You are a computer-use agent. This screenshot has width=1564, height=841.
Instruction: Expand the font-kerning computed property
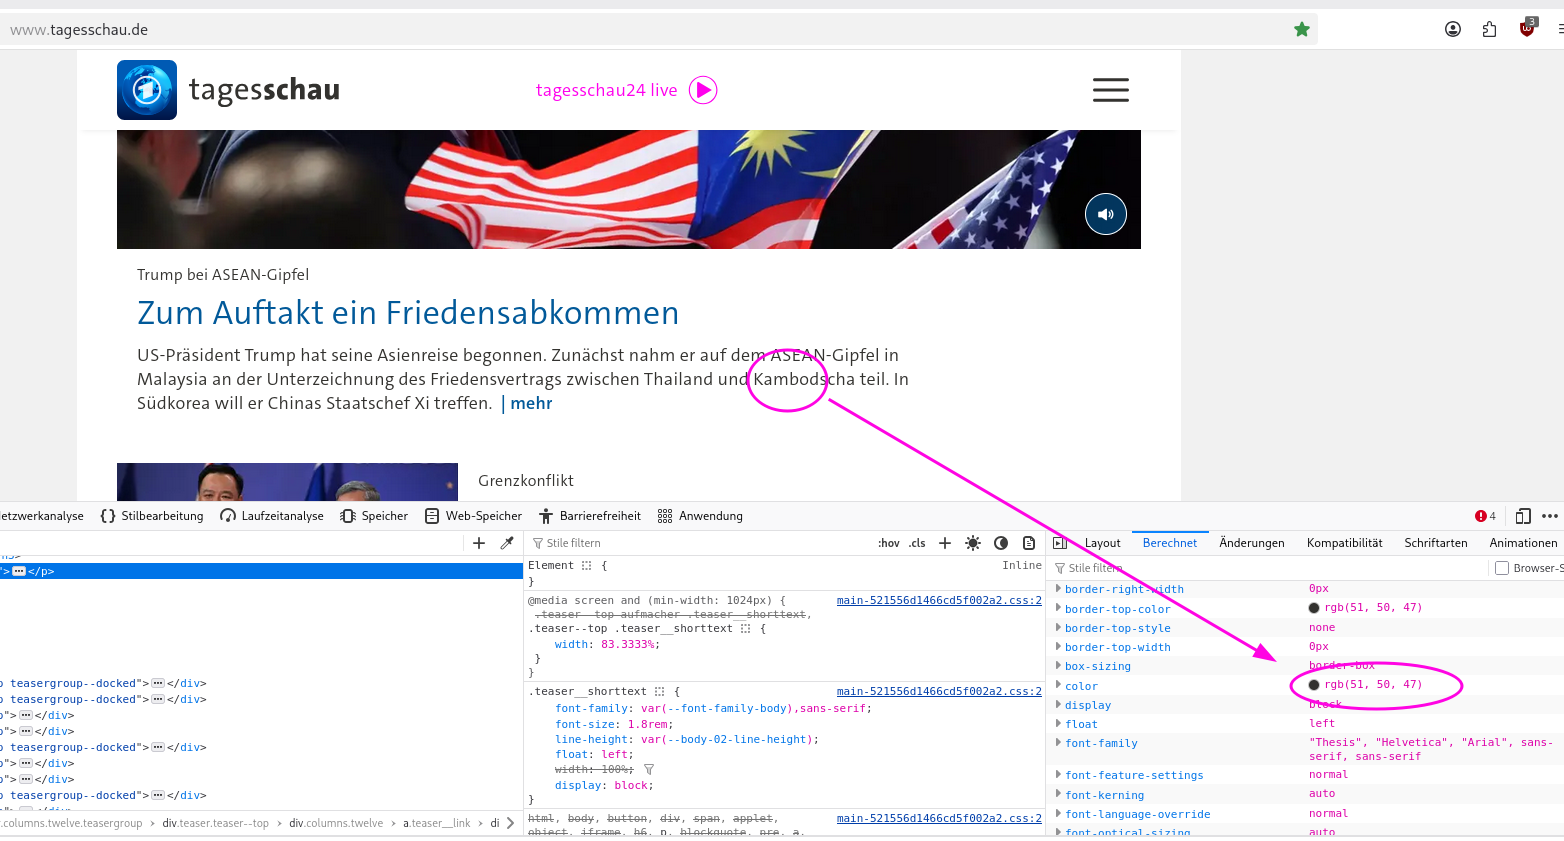pyautogui.click(x=1058, y=794)
